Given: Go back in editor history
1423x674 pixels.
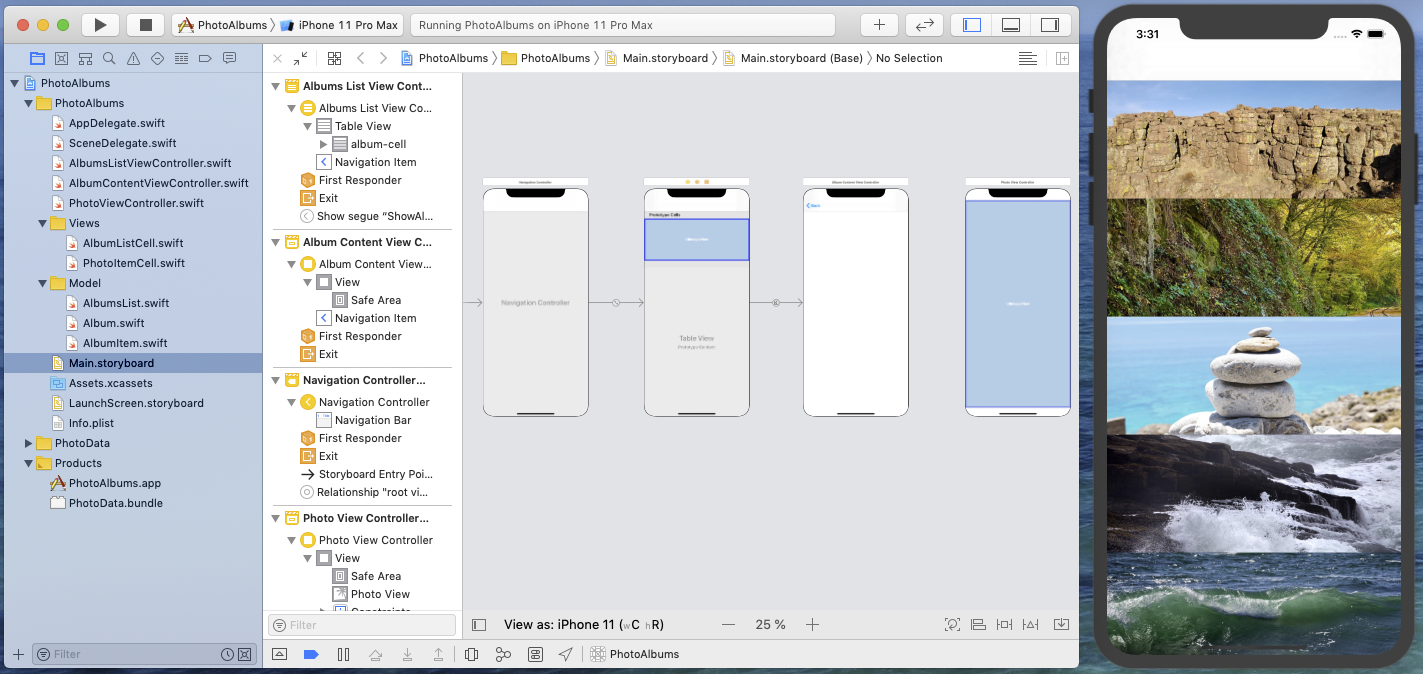Looking at the screenshot, I should click(x=361, y=58).
